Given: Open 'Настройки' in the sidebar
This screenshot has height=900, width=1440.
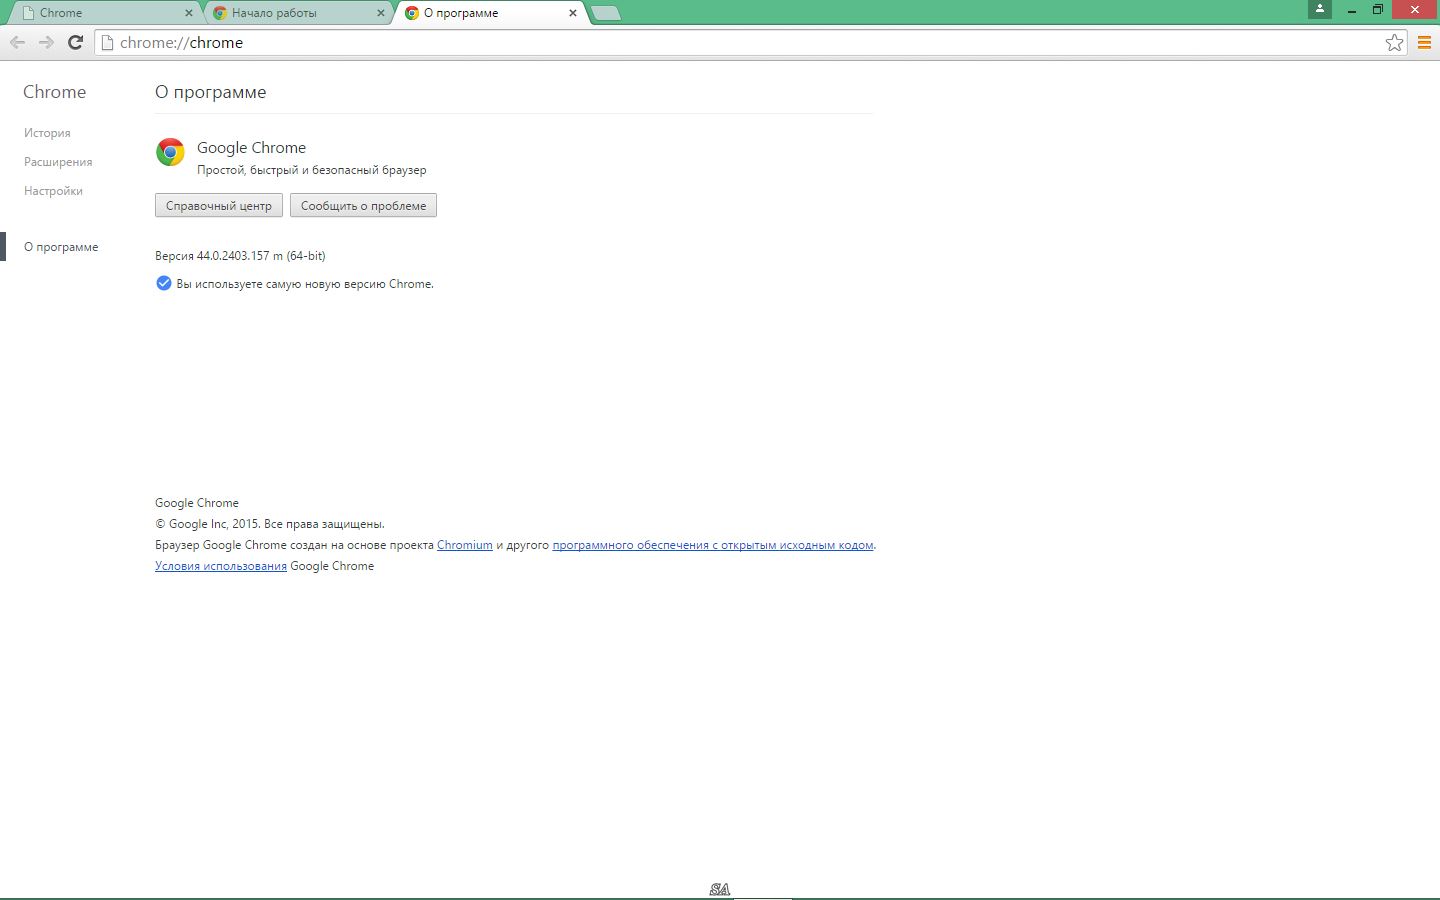Looking at the screenshot, I should pyautogui.click(x=53, y=191).
